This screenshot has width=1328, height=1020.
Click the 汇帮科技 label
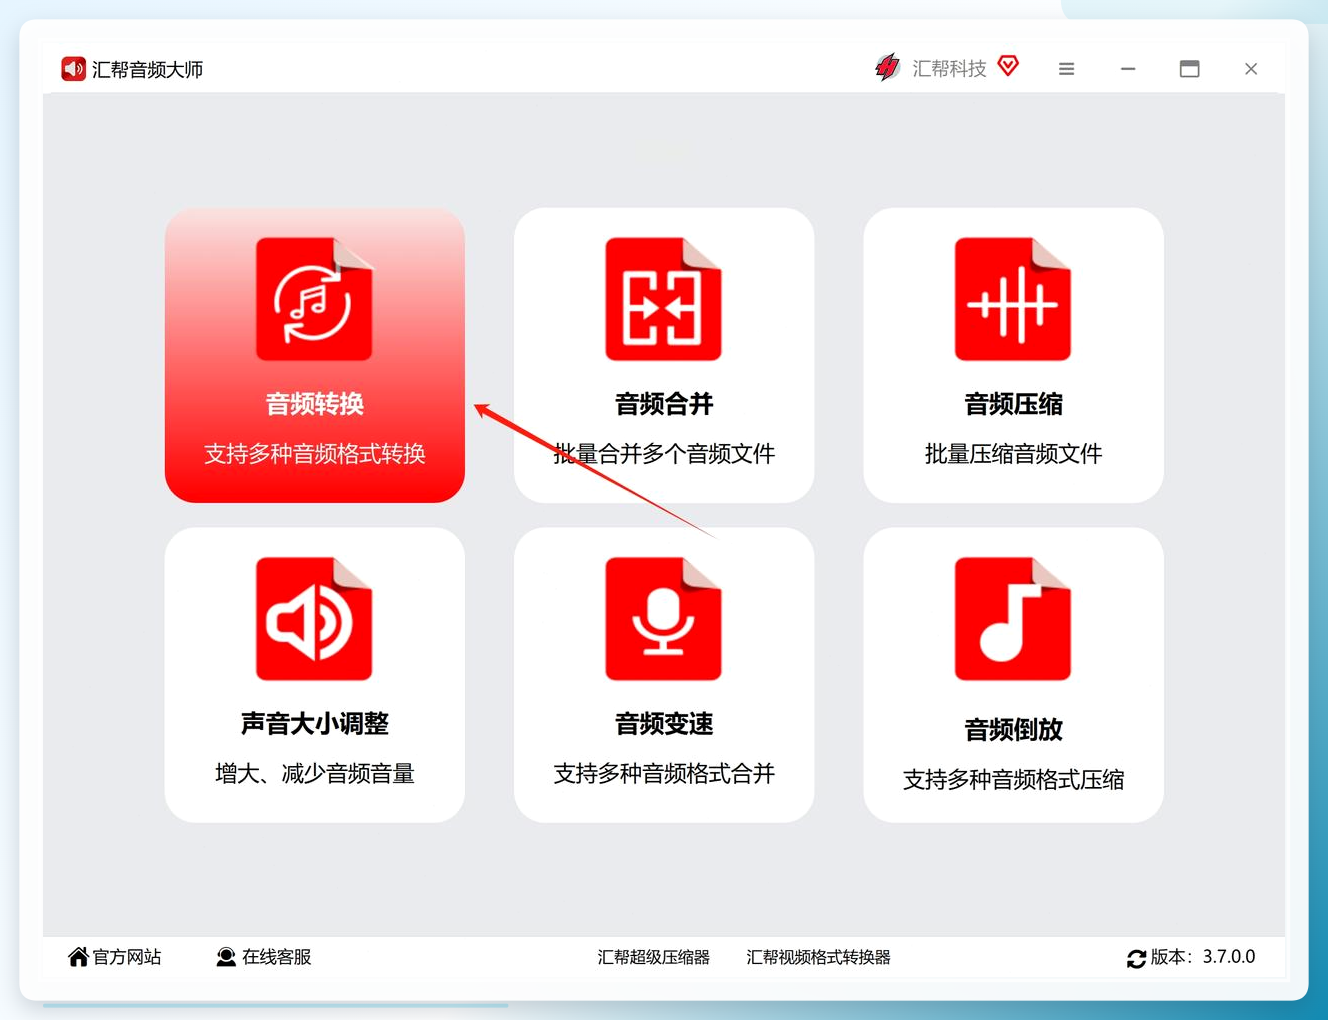(949, 68)
